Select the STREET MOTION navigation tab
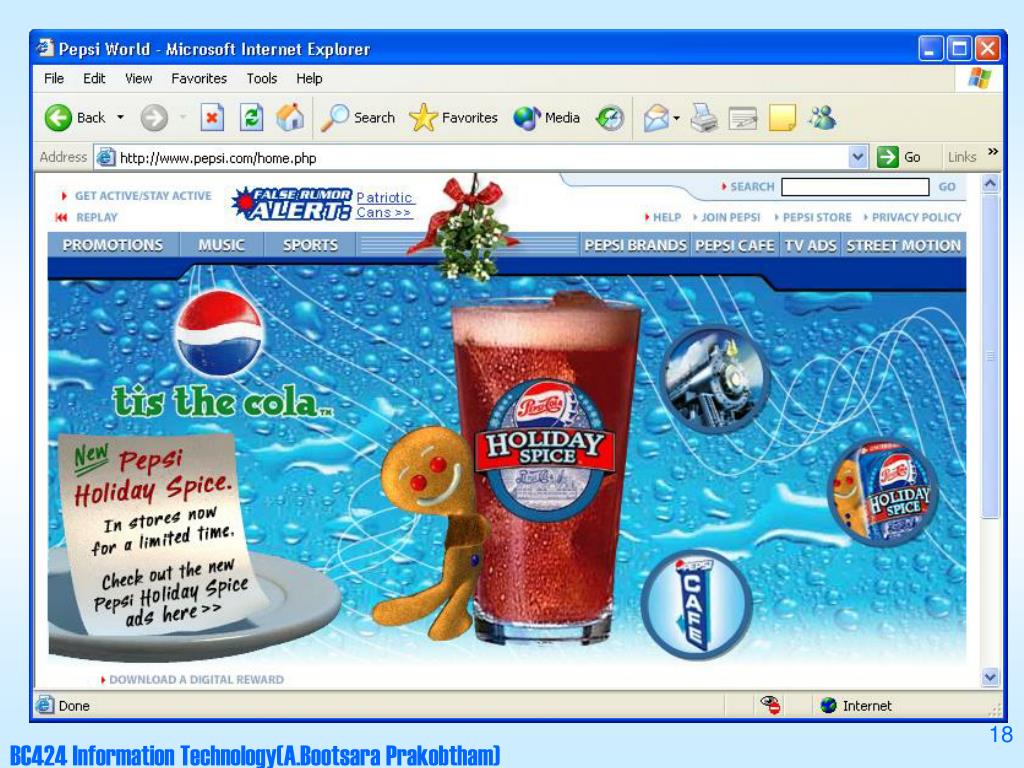This screenshot has width=1024, height=768. tap(904, 245)
